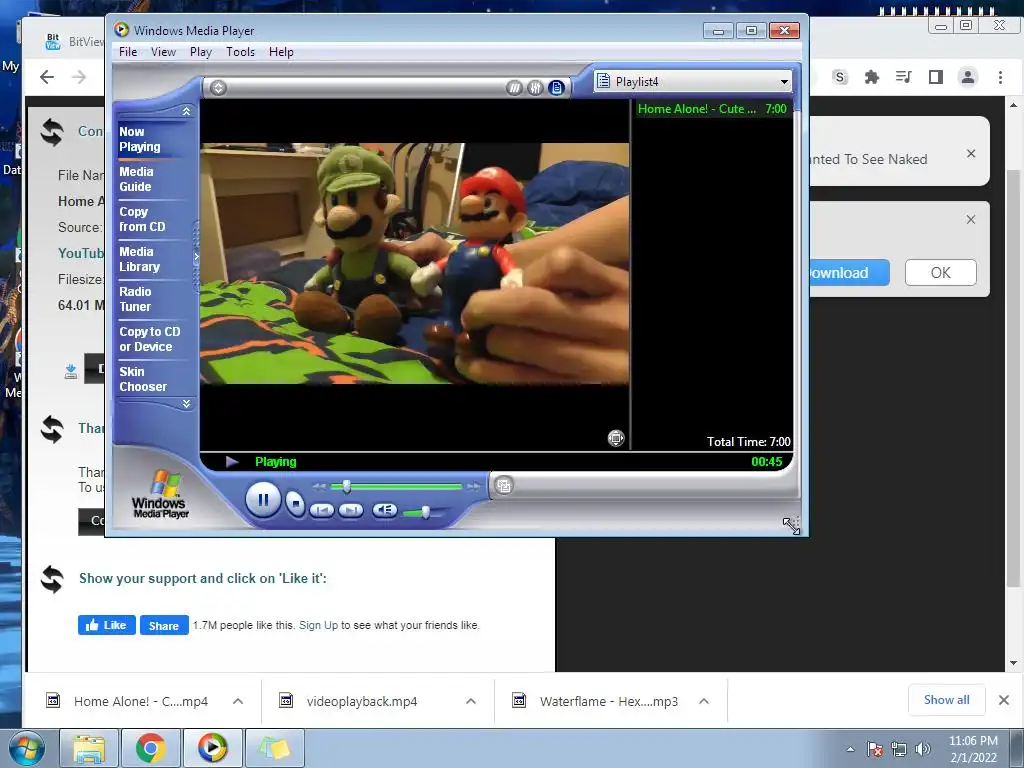
Task: Open the Play menu
Action: pos(200,52)
